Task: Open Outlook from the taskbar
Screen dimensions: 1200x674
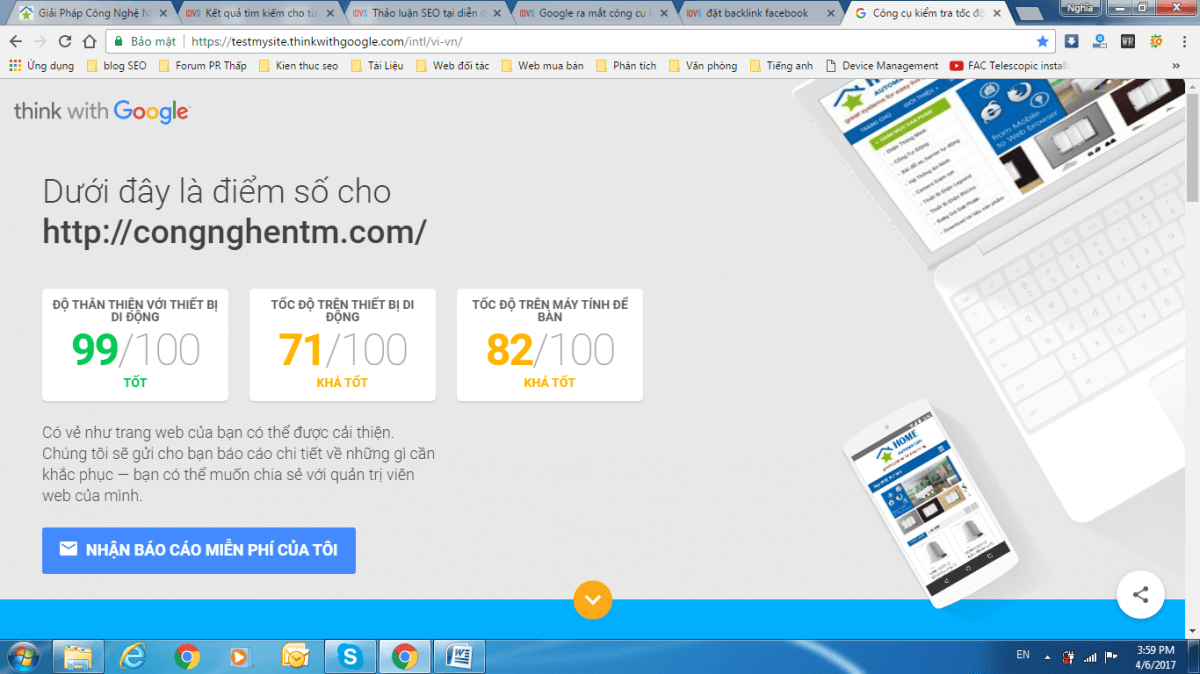Action: click(295, 656)
